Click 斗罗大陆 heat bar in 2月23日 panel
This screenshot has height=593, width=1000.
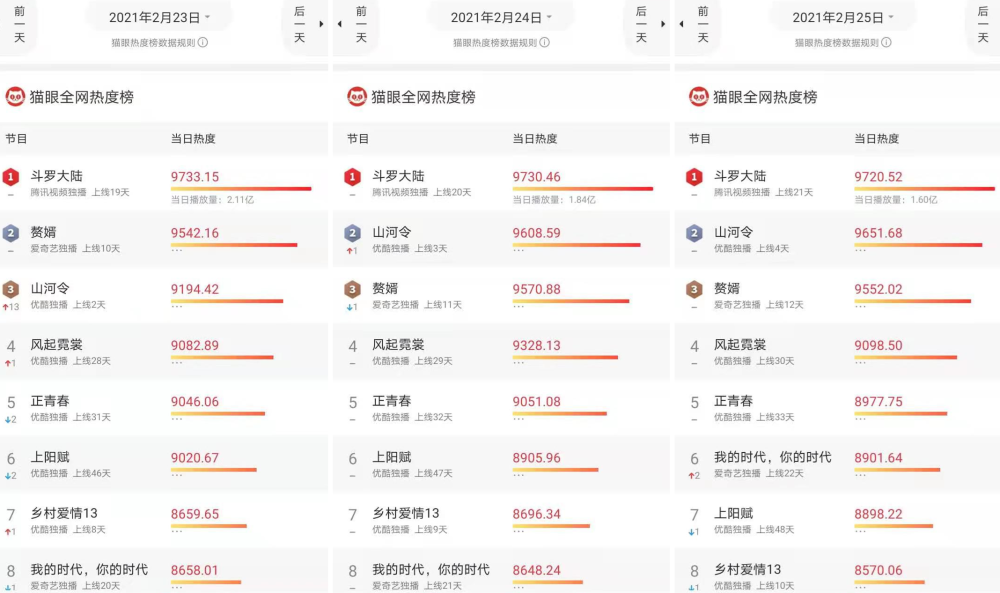point(241,189)
